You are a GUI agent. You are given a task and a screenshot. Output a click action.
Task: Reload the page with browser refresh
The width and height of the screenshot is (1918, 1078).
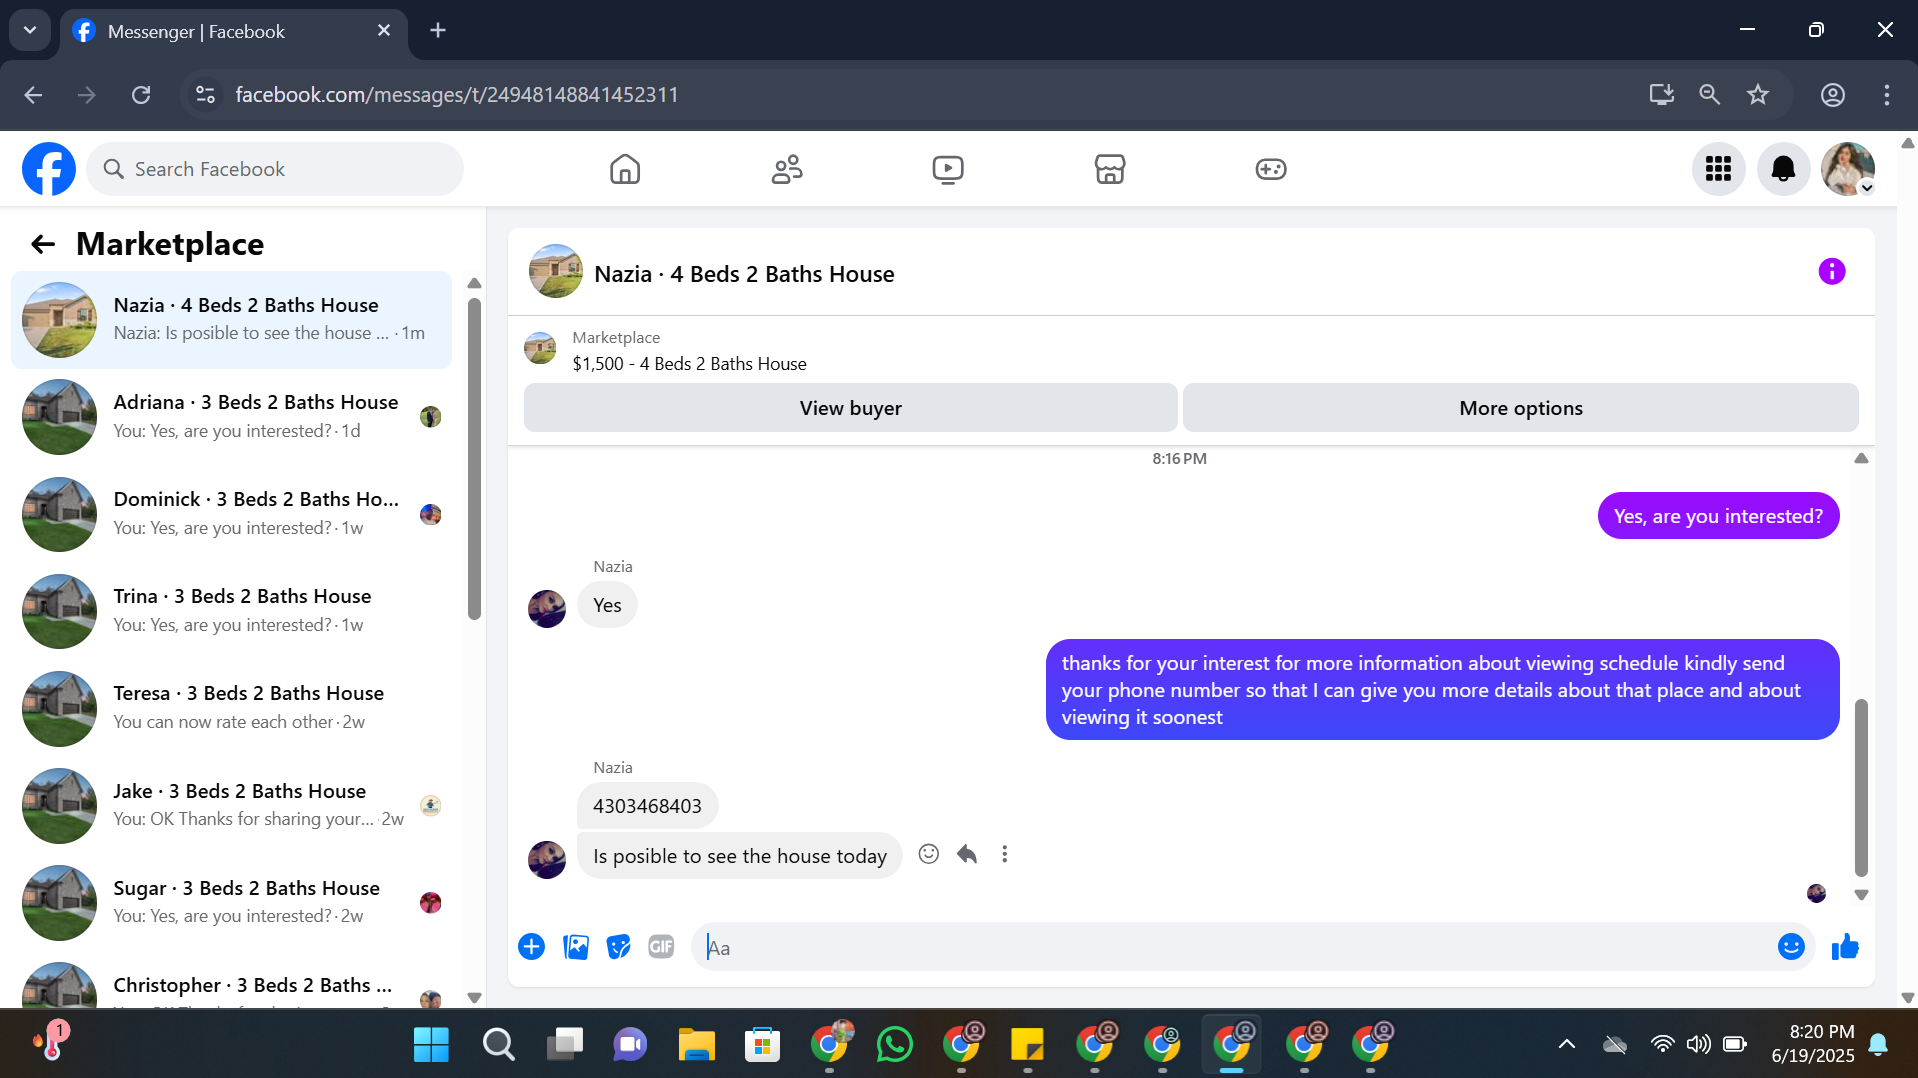point(141,95)
